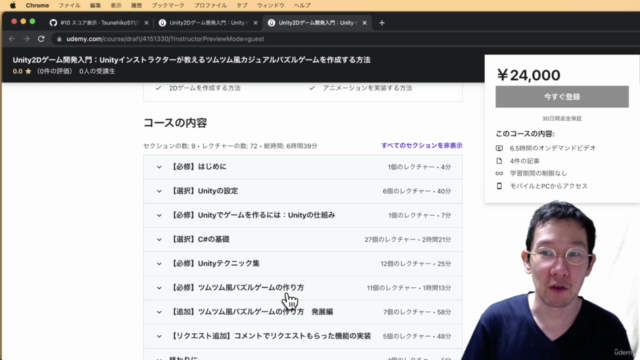Click the rating star icon
Image resolution: width=640 pixels, height=360 pixels.
point(28,71)
